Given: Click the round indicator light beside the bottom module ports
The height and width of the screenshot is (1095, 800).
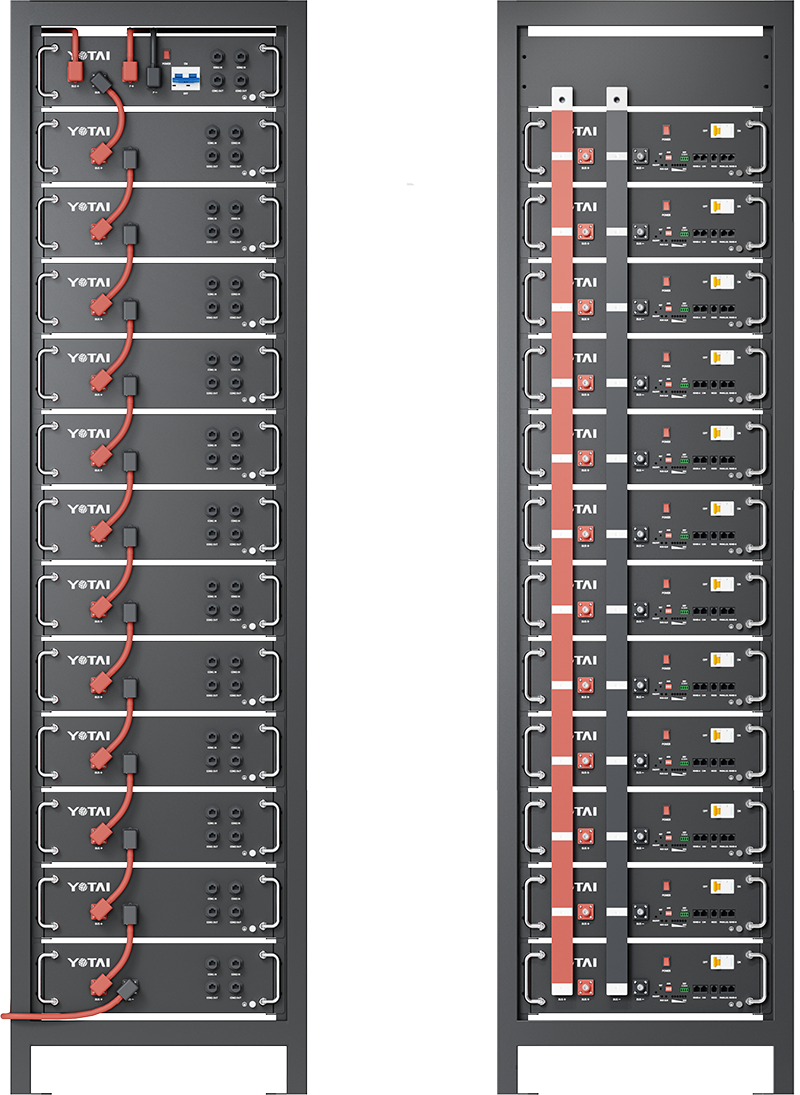Looking at the screenshot, I should 253,1003.
